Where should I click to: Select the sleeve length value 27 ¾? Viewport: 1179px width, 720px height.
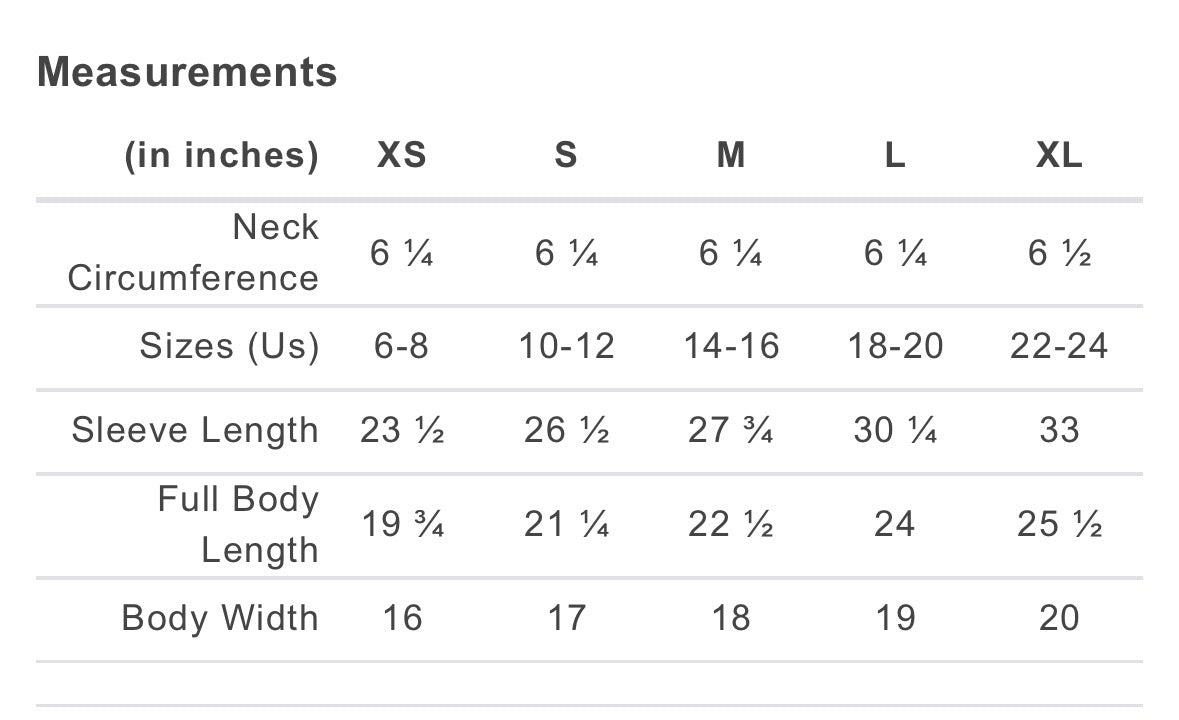click(730, 430)
